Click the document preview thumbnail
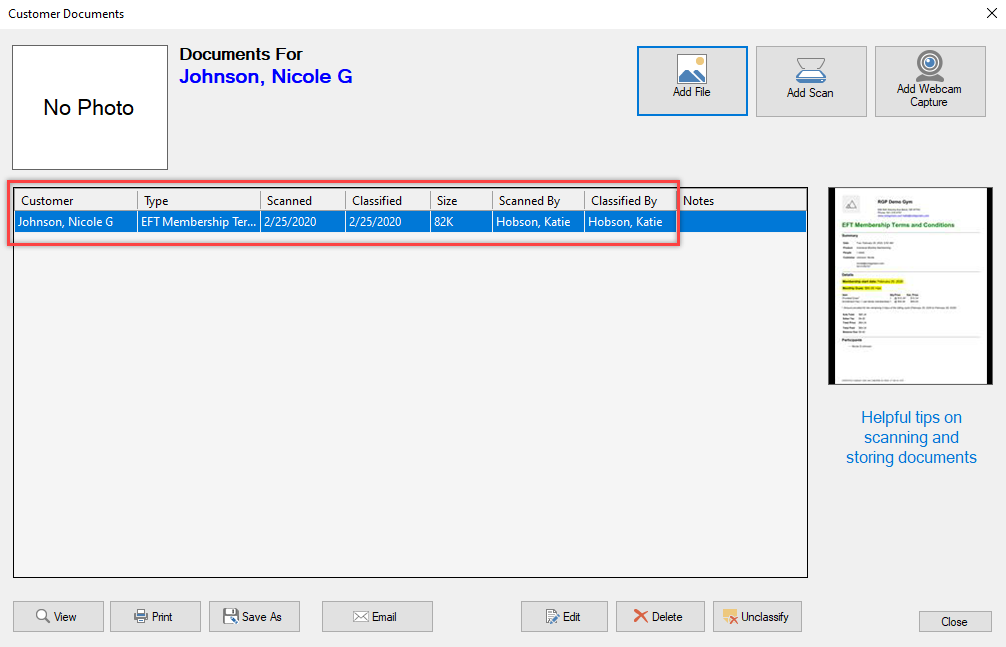The height and width of the screenshot is (647, 1006). point(910,286)
